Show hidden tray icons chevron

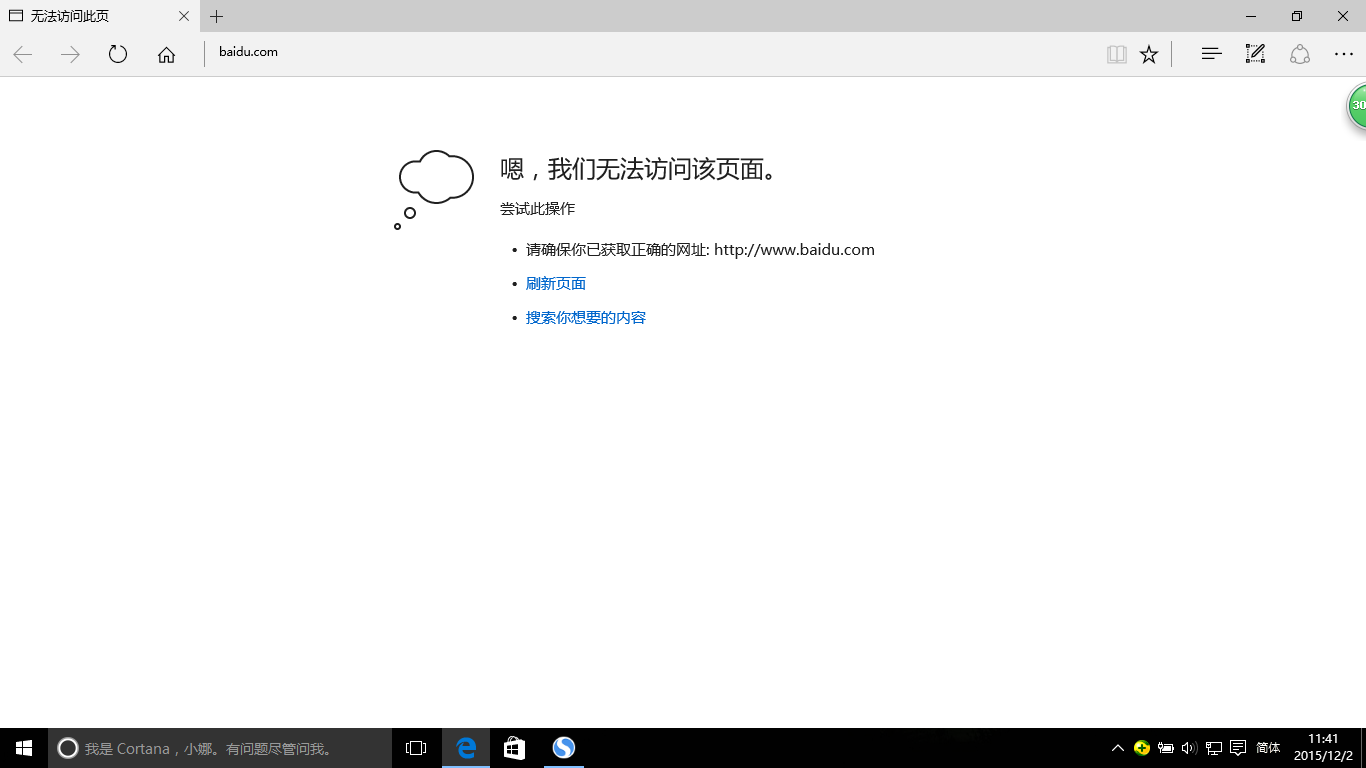[x=1118, y=748]
